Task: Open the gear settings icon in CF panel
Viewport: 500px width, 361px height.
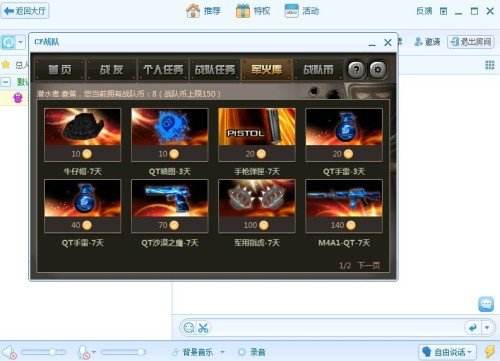Action: [x=378, y=70]
